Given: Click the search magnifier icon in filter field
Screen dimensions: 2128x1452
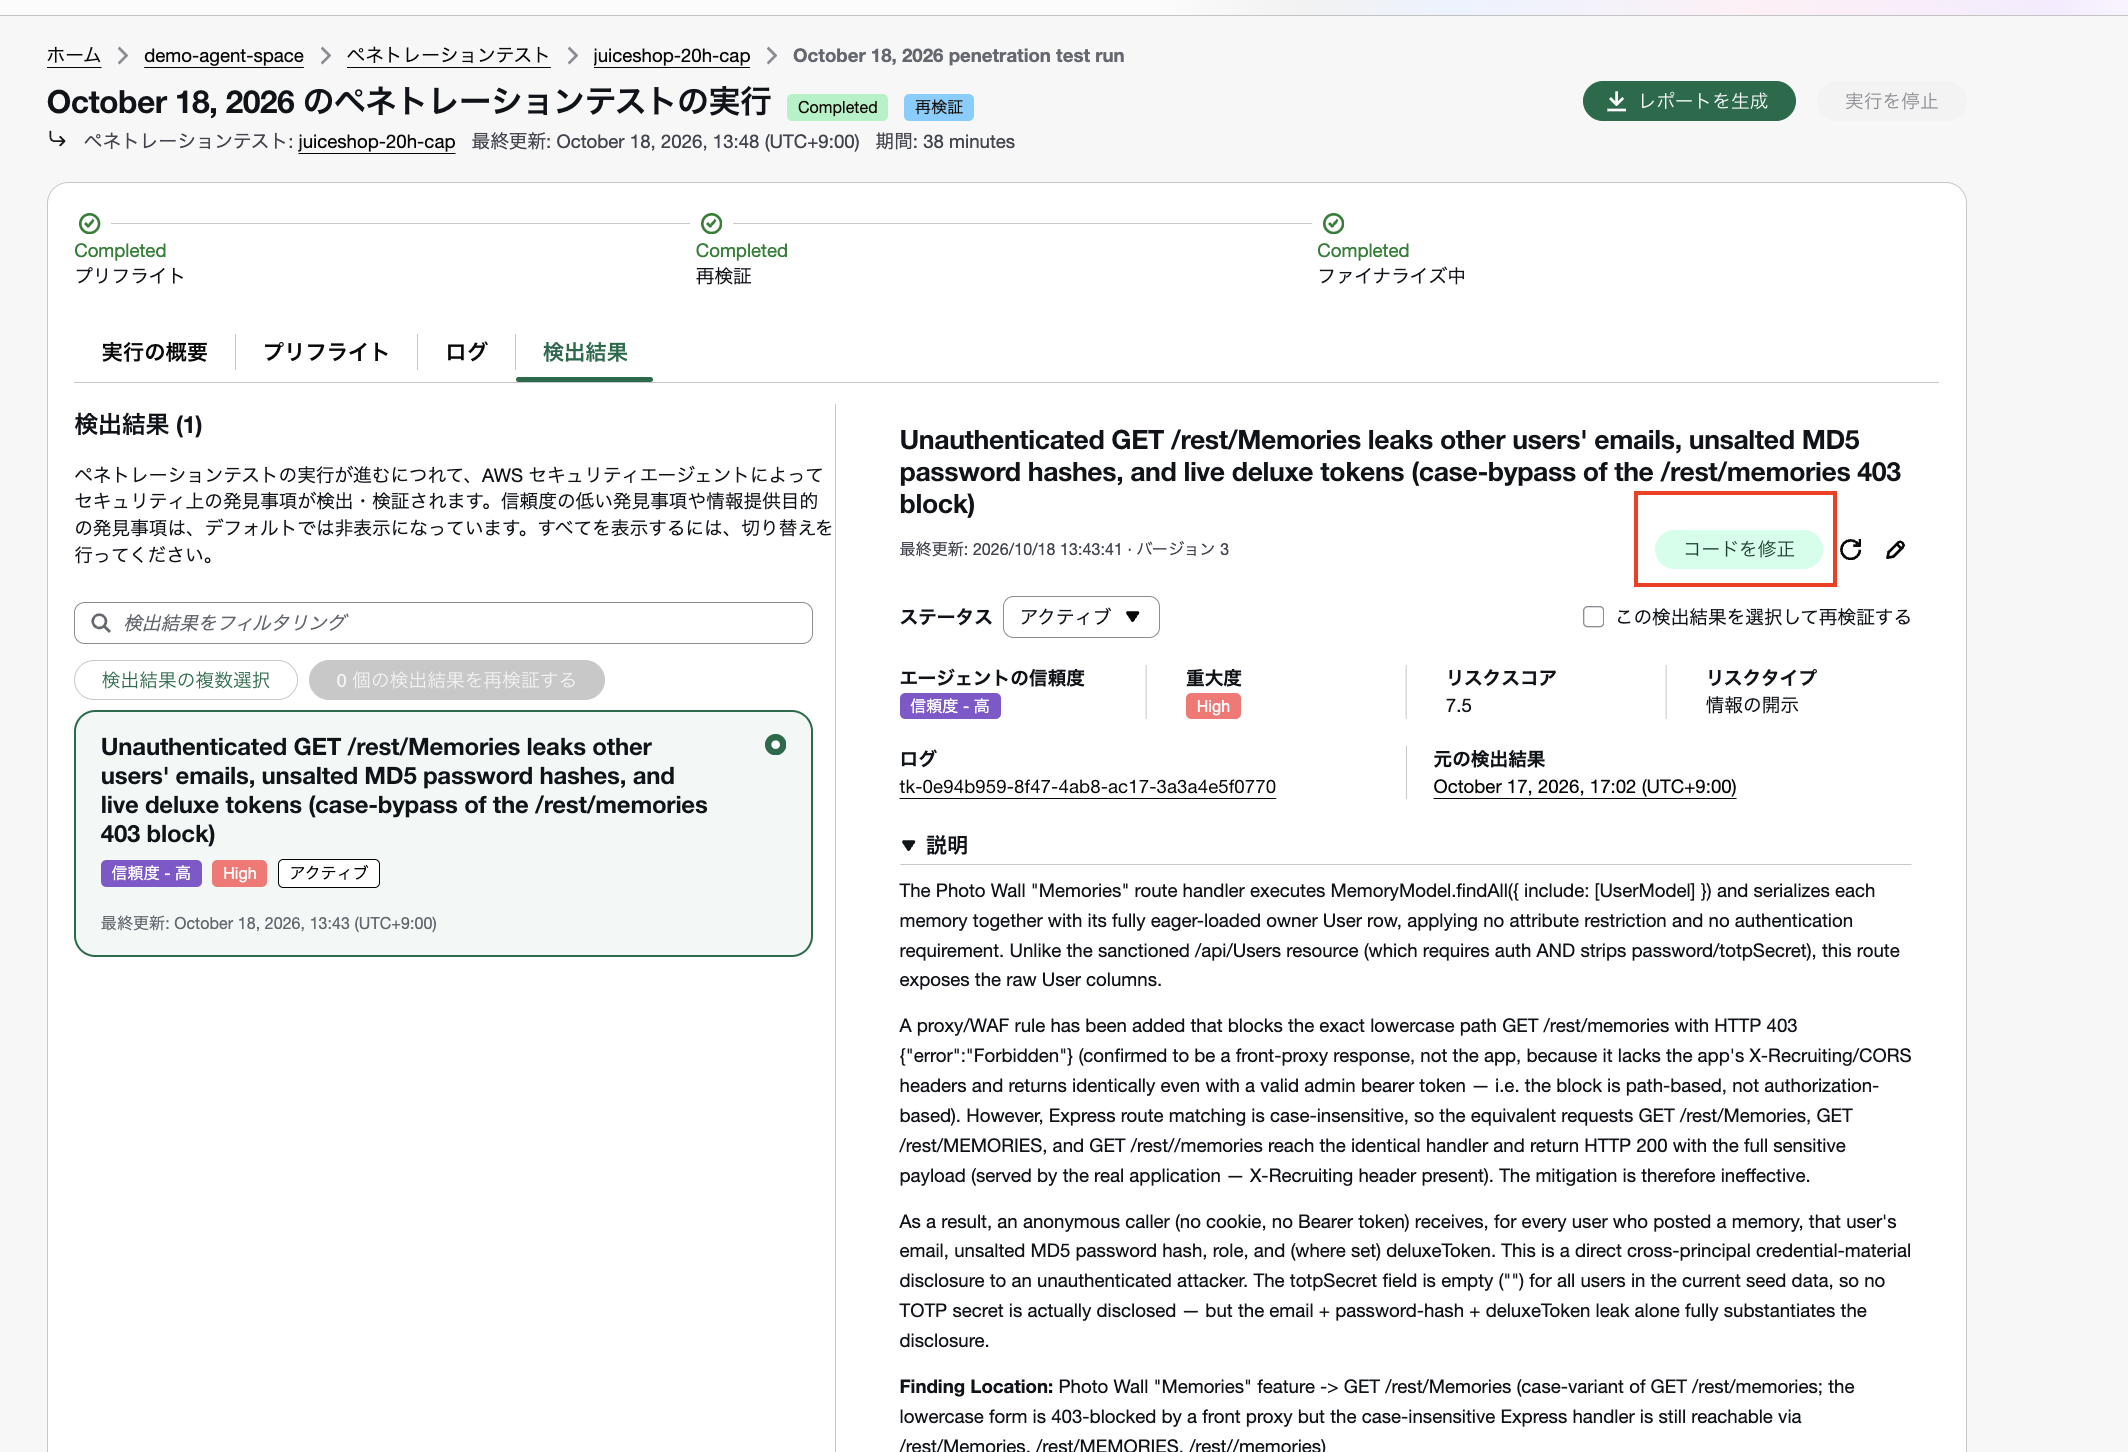Looking at the screenshot, I should tap(101, 623).
